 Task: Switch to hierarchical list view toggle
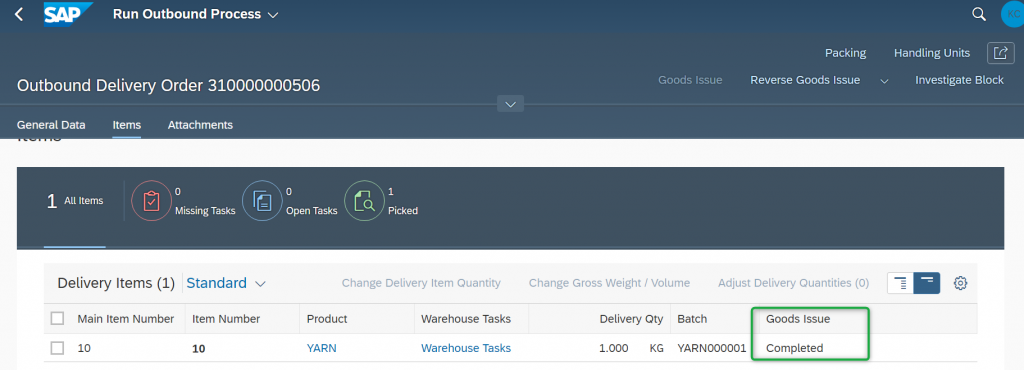(901, 283)
